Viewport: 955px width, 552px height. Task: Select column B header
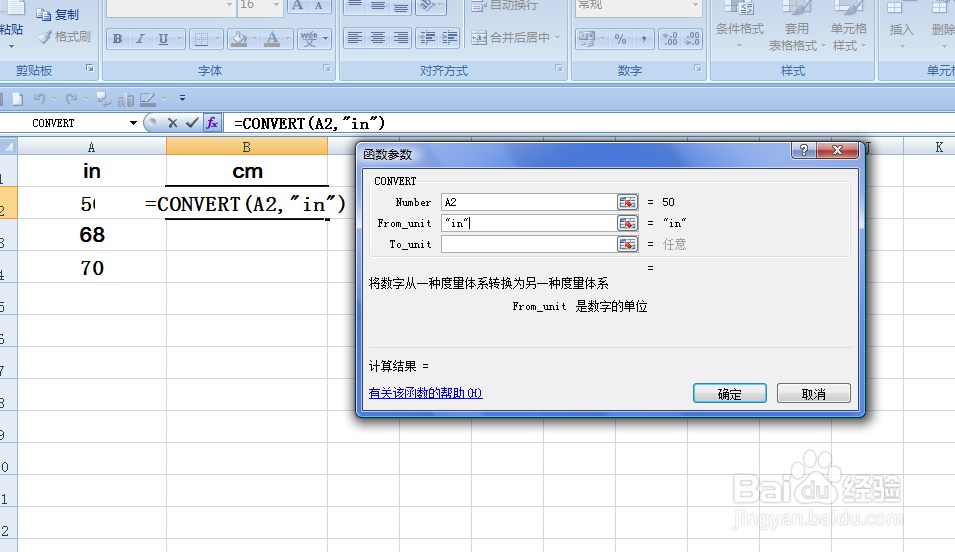click(247, 147)
